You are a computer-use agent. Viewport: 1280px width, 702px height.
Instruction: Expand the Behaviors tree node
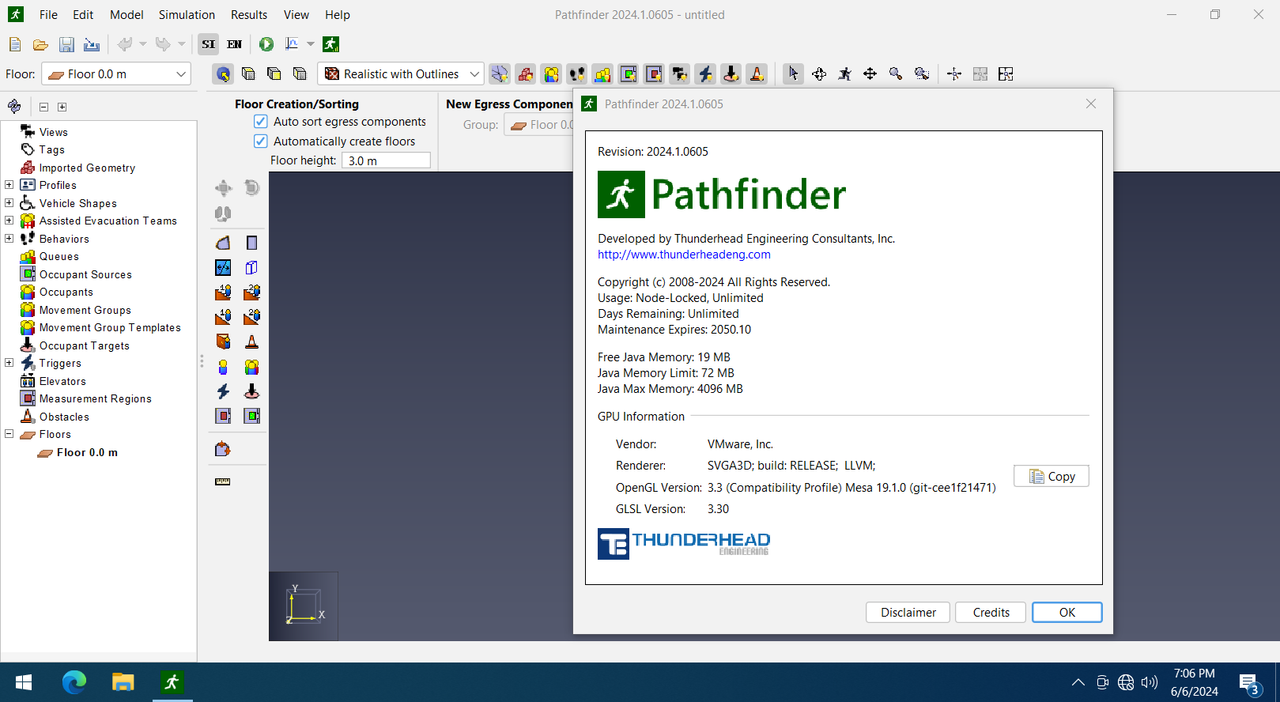click(9, 239)
